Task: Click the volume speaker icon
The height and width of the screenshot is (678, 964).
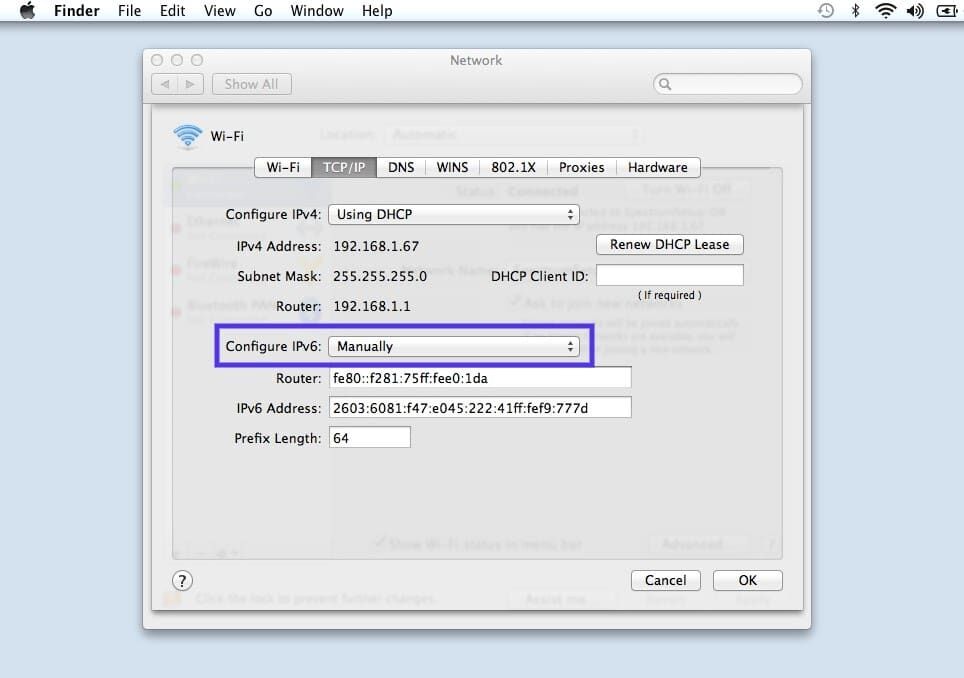Action: 914,11
